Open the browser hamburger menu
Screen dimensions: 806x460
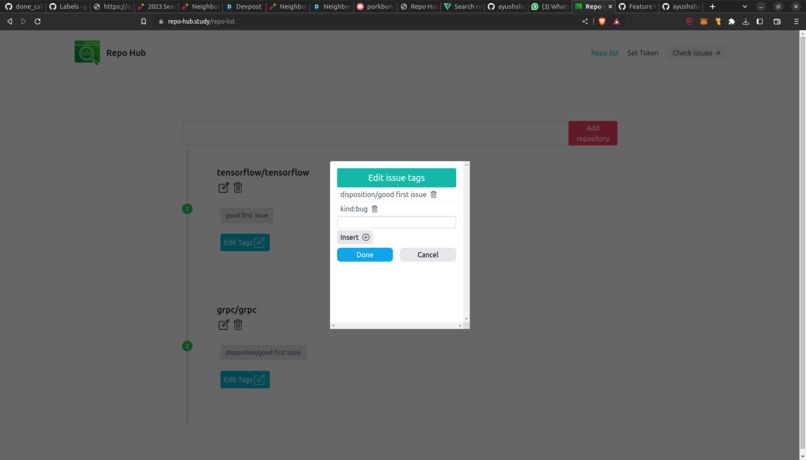(x=796, y=22)
